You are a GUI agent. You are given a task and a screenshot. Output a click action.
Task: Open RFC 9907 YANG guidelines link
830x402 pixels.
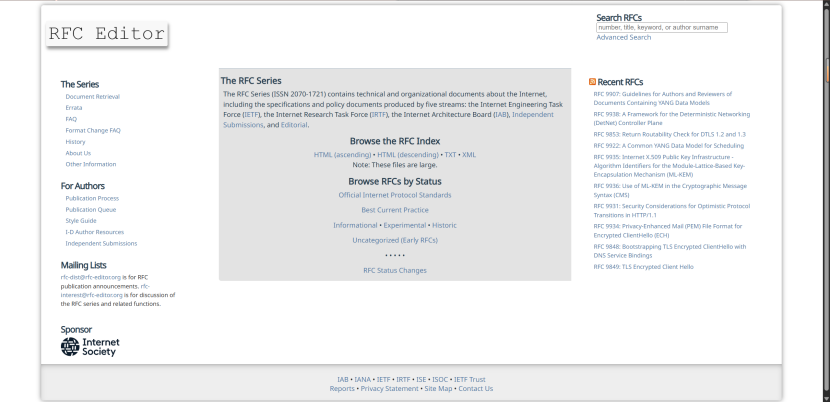coord(663,98)
